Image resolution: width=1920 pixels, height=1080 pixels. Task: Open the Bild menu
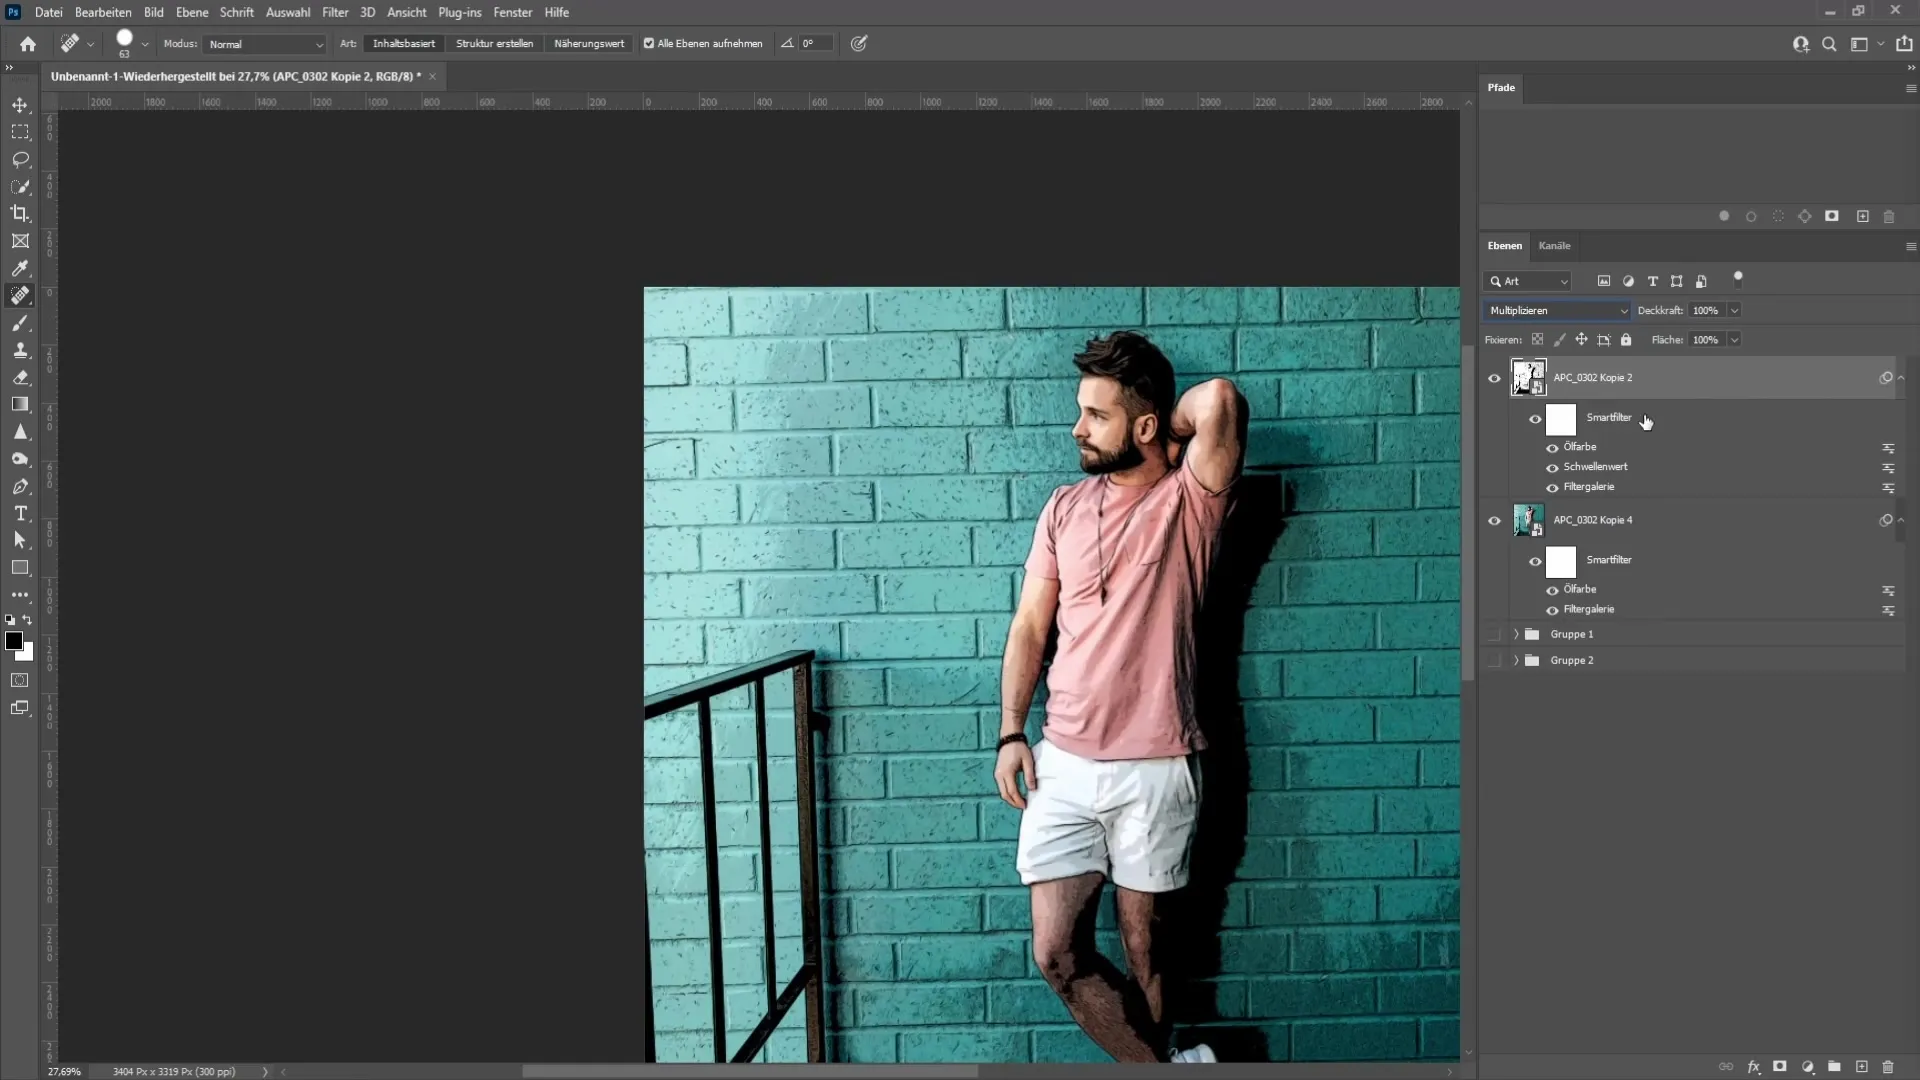153,12
